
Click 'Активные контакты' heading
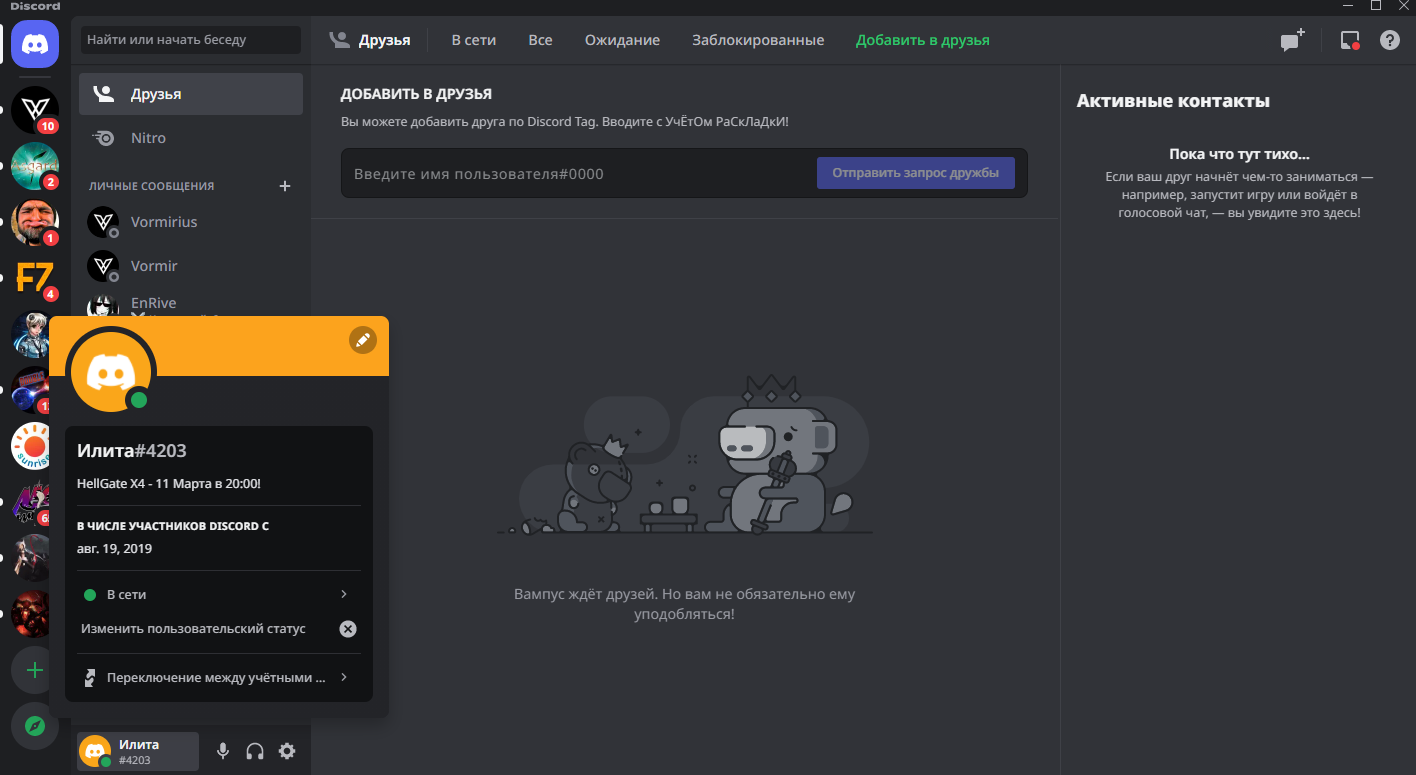point(1173,101)
